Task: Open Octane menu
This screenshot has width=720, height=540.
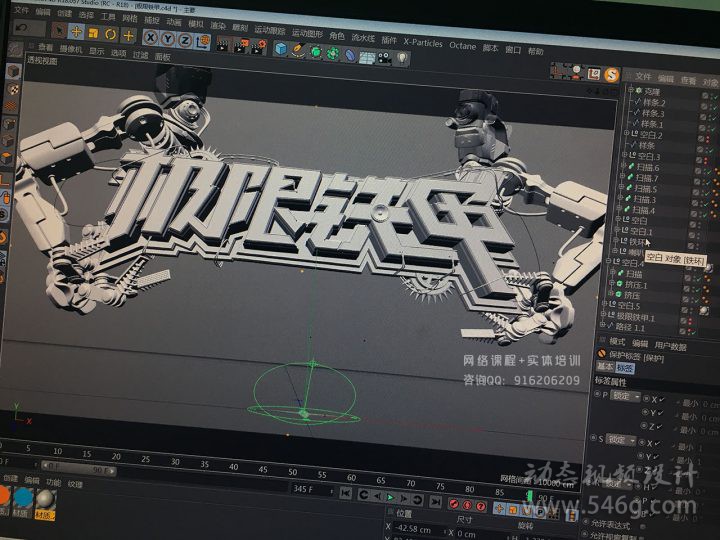Action: click(x=462, y=45)
